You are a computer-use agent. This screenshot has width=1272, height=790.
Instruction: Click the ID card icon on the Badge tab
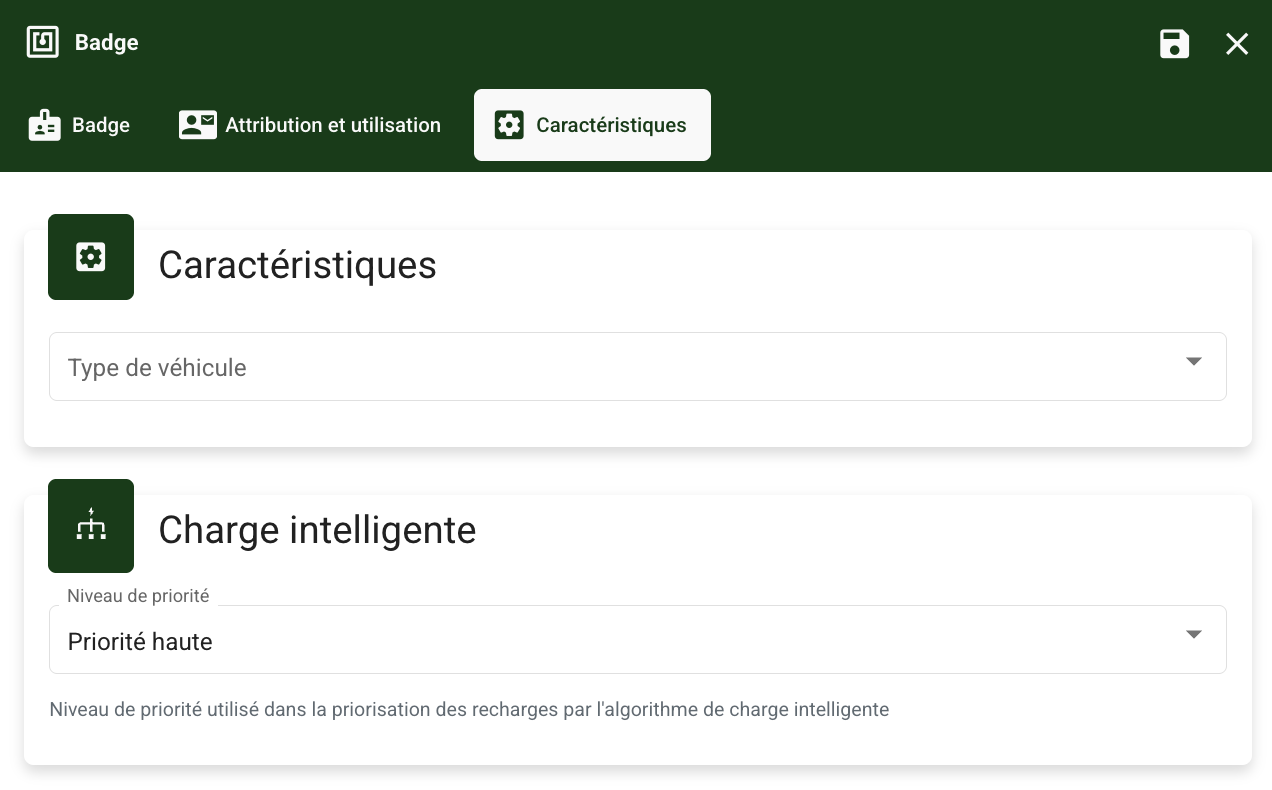(45, 125)
